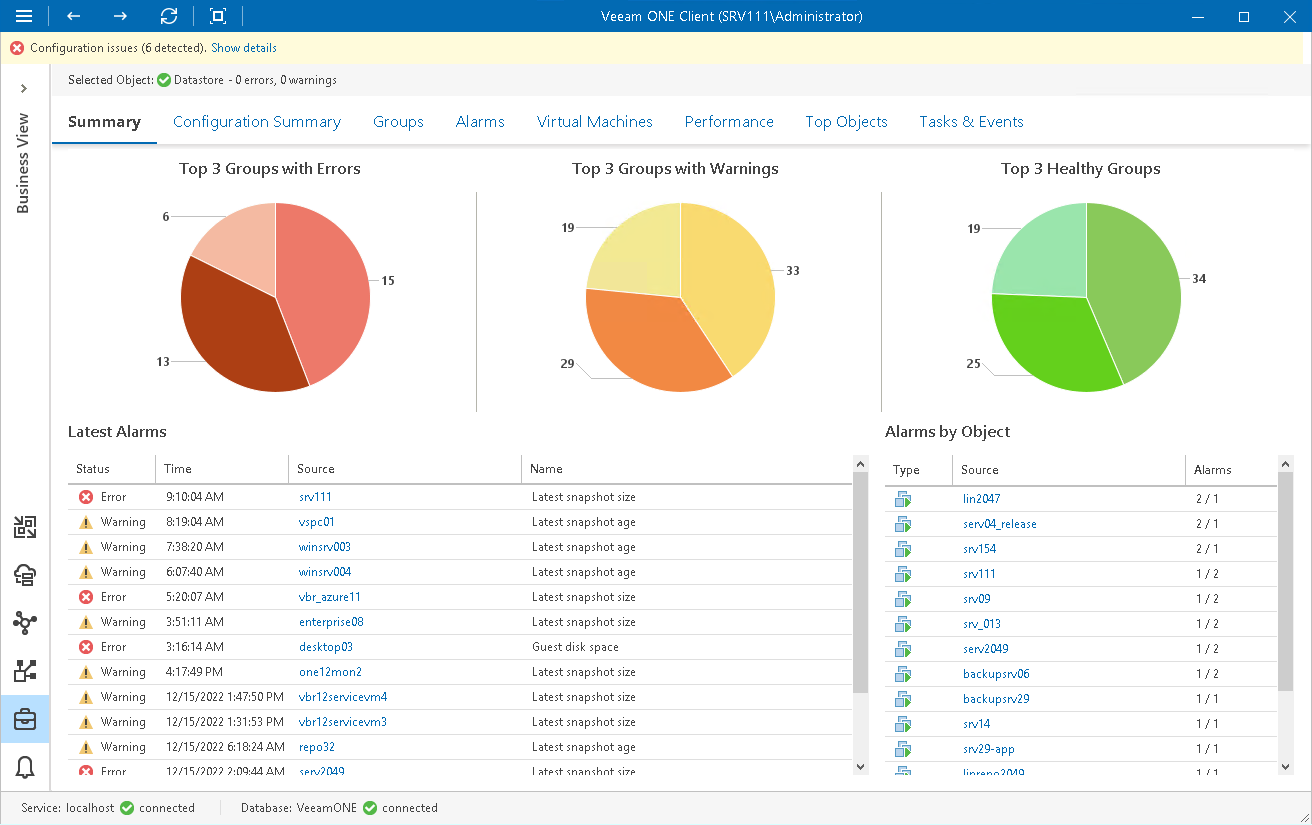
Task: Open source winsrv003 link
Action: coord(325,547)
